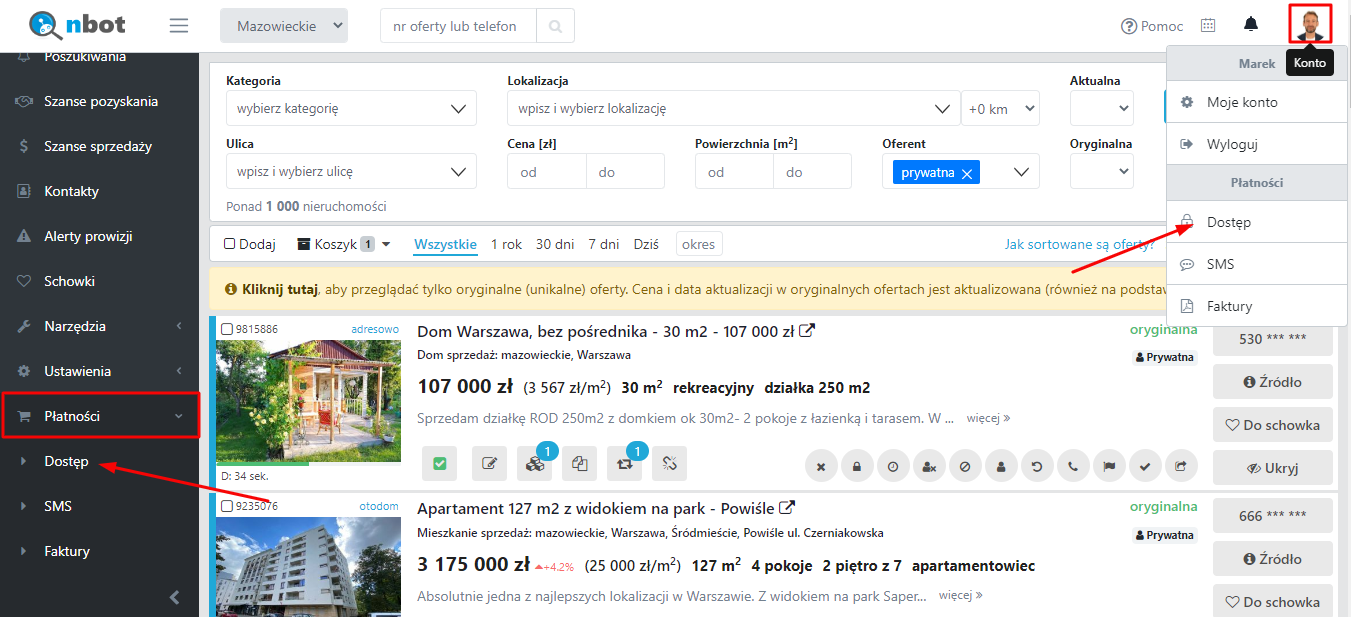Image resolution: width=1351 pixels, height=617 pixels.
Task: Click the Jak sortowane są oferty? link
Action: [x=1080, y=244]
